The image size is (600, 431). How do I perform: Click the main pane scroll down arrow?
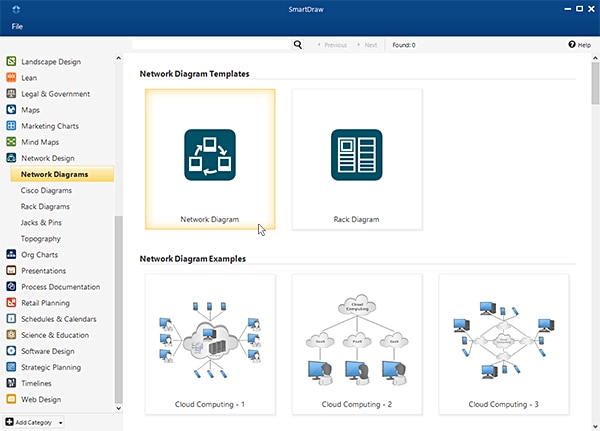(x=595, y=426)
